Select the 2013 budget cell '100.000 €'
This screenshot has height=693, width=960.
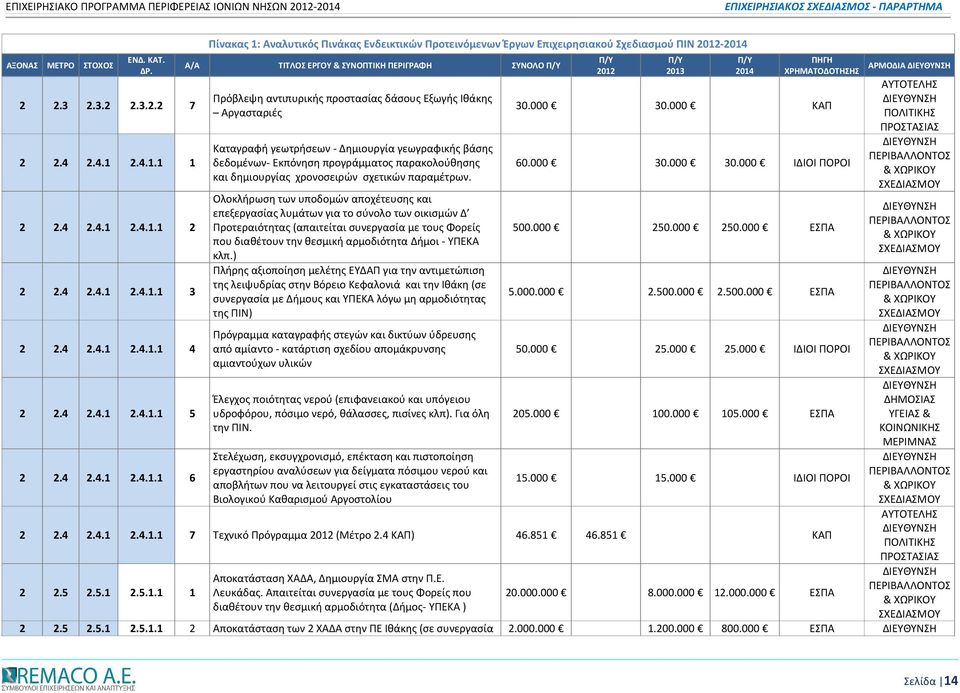[x=675, y=414]
